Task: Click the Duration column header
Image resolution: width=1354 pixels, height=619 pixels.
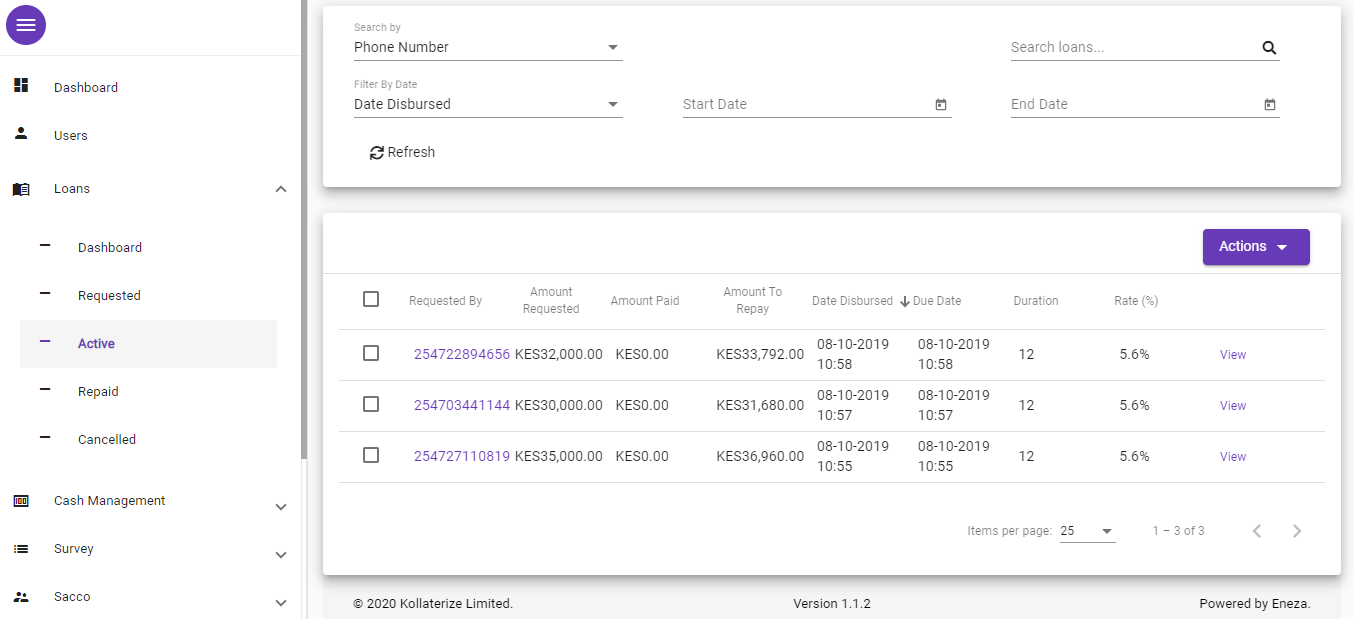Action: coord(1036,301)
